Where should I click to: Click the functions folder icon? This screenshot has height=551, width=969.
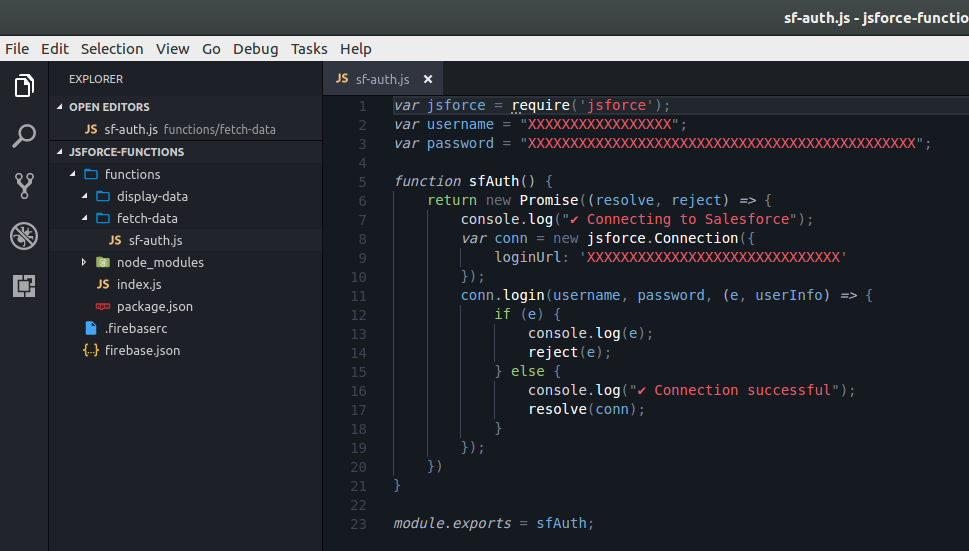91,174
